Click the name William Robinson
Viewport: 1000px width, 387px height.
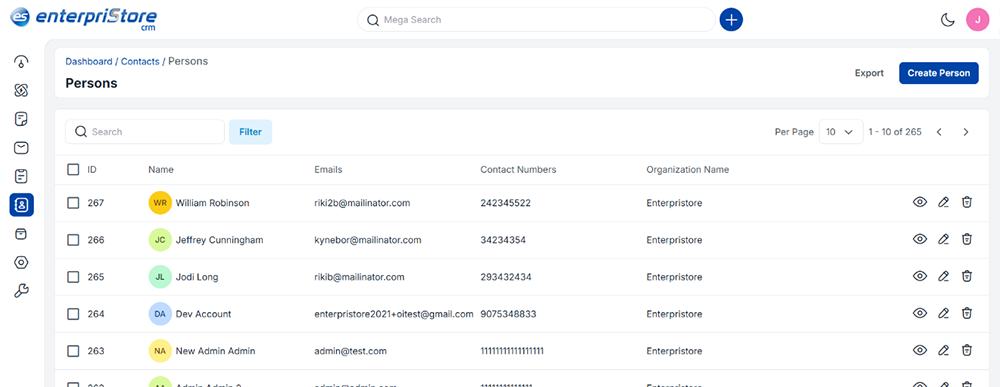[212, 203]
